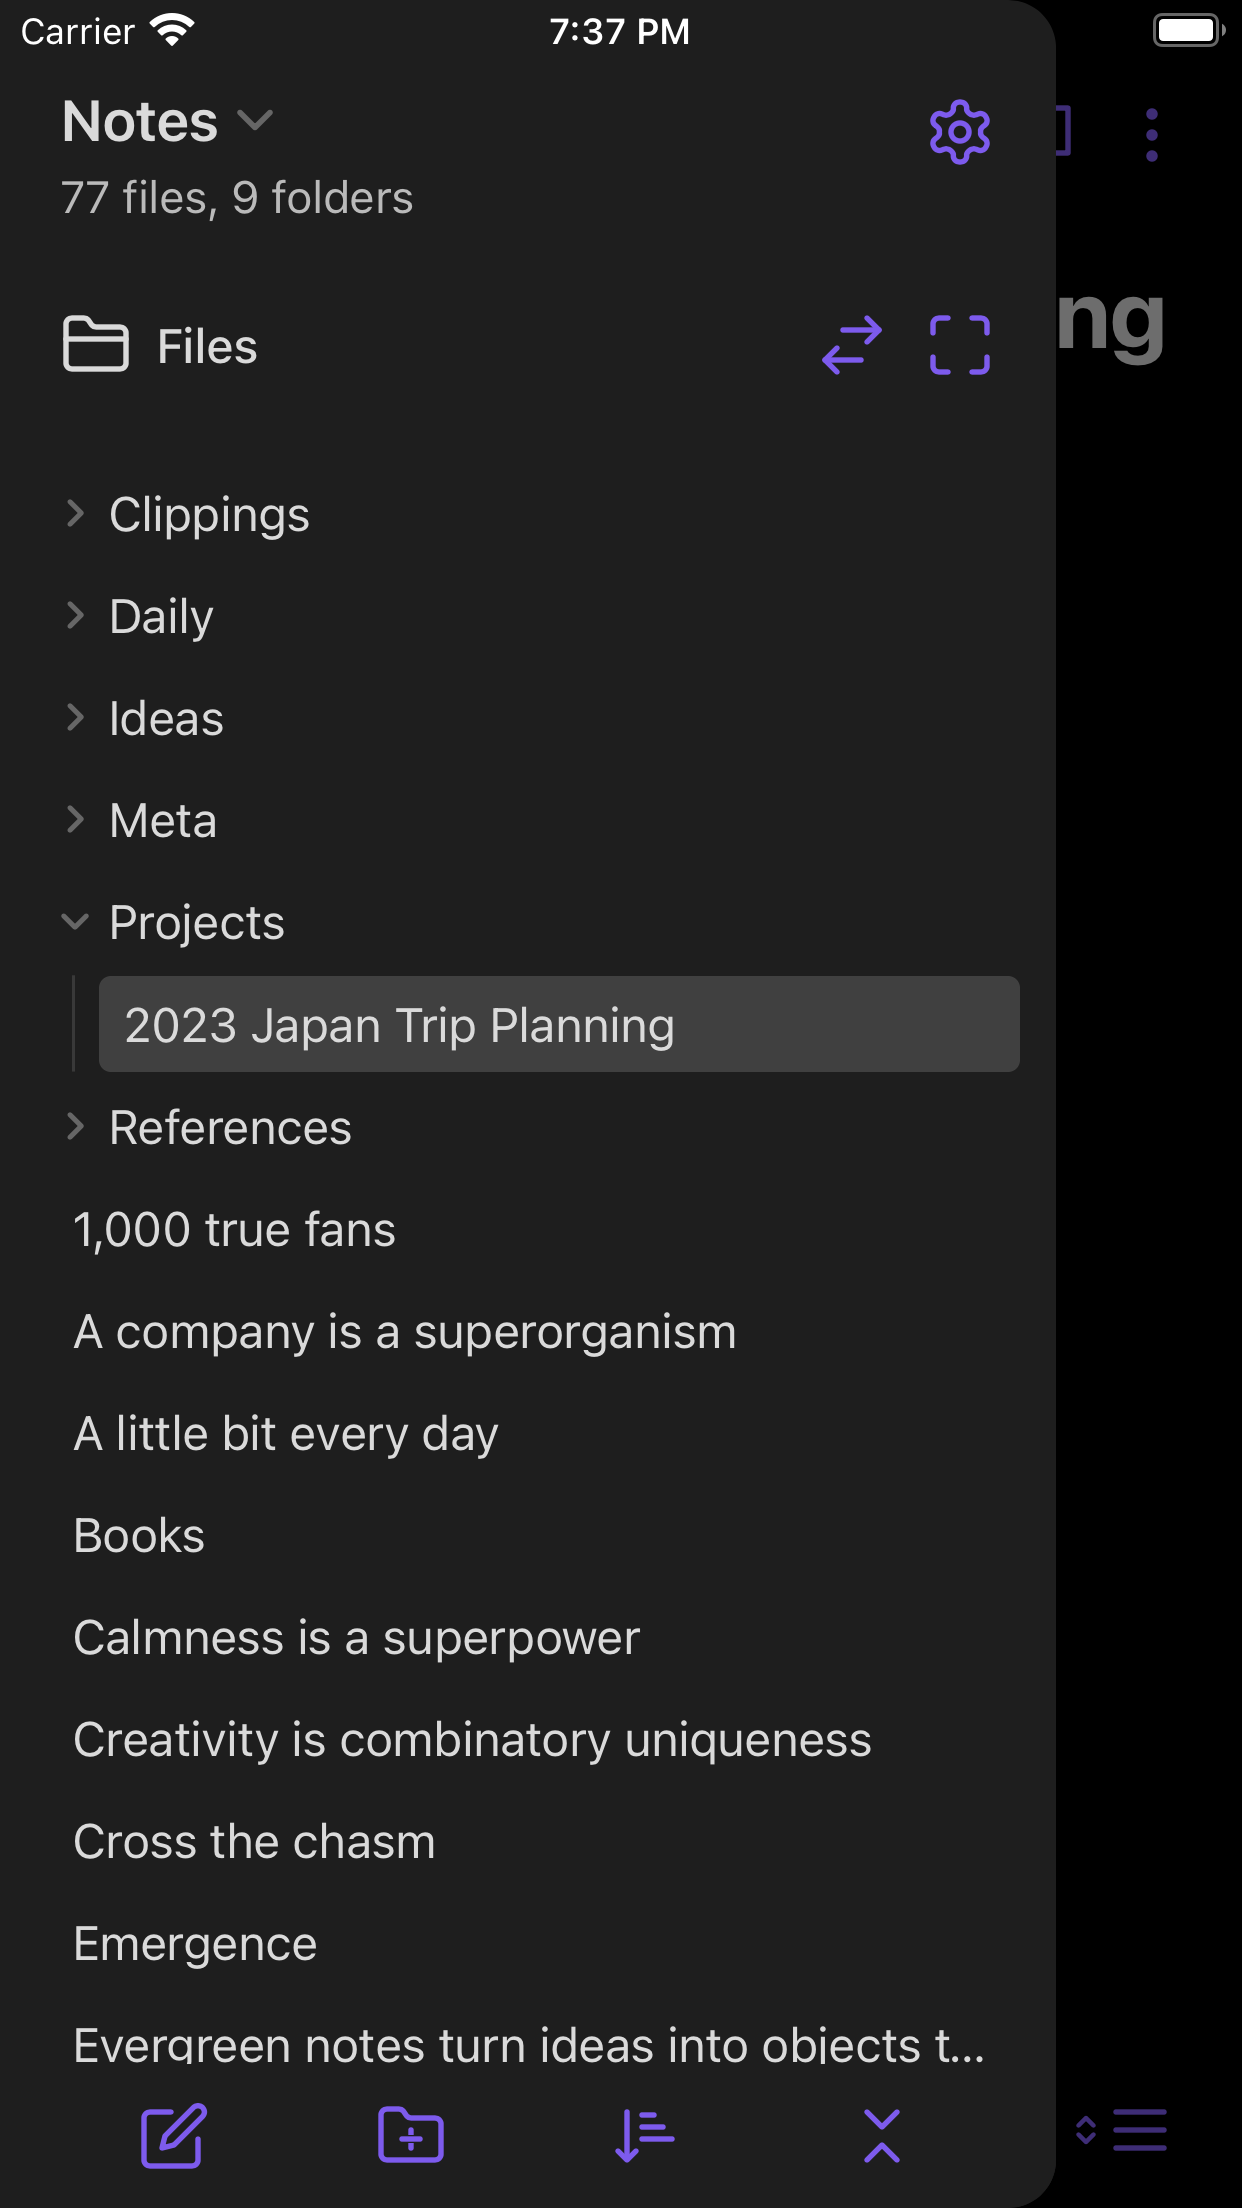Expand the Files pane to fullscreen
Screen dimensions: 1242x2208
[x=958, y=345]
